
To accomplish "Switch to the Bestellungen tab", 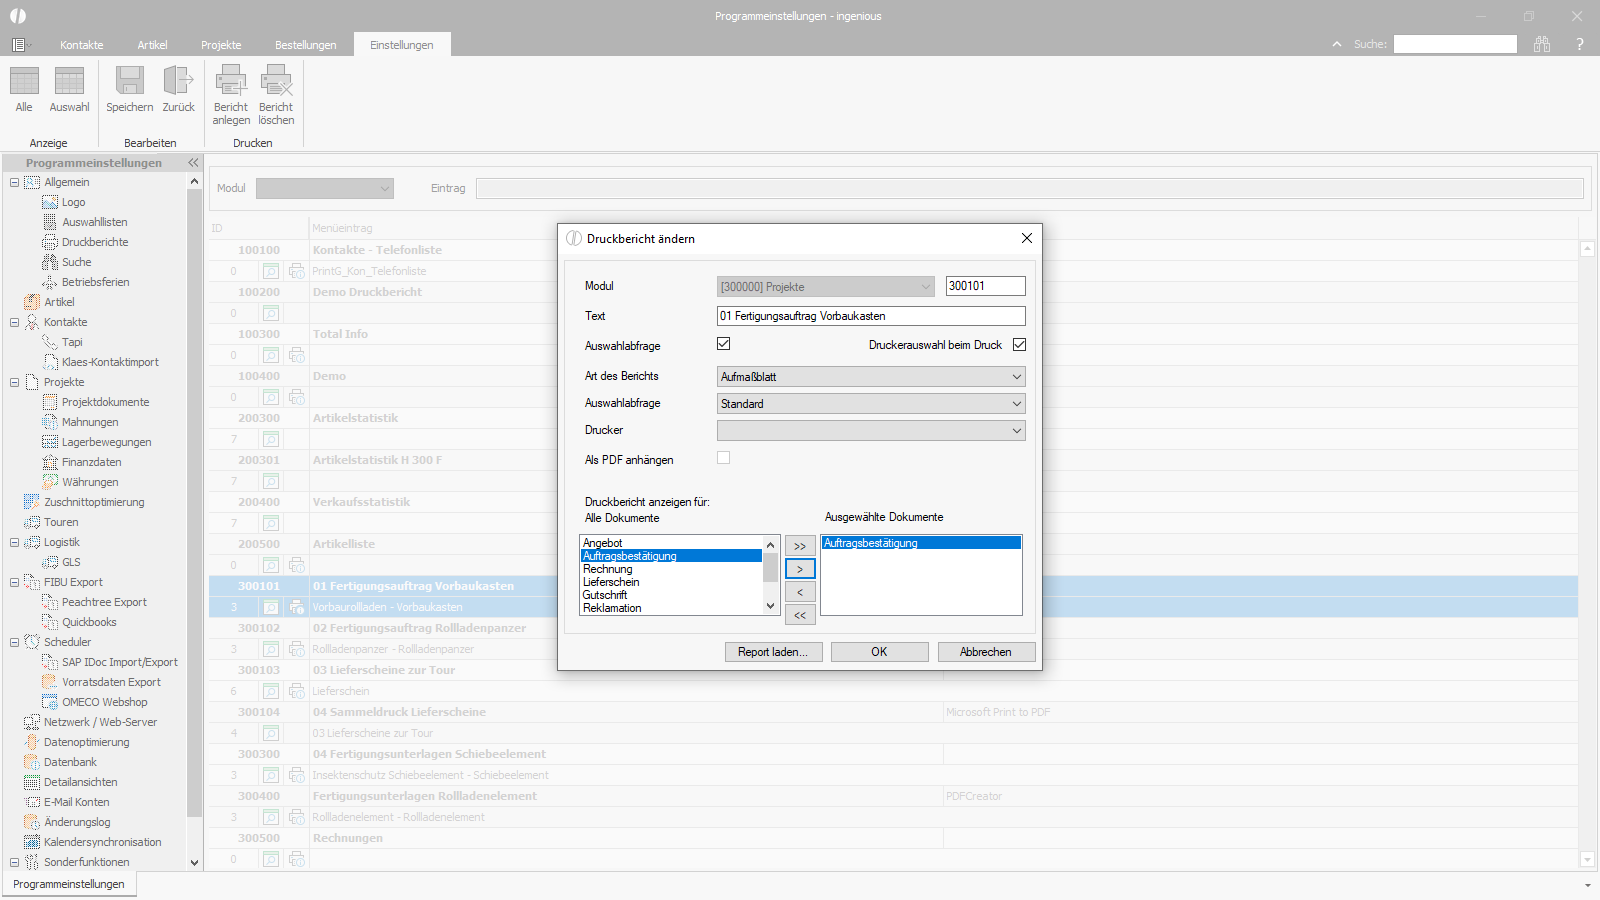I will tap(306, 45).
